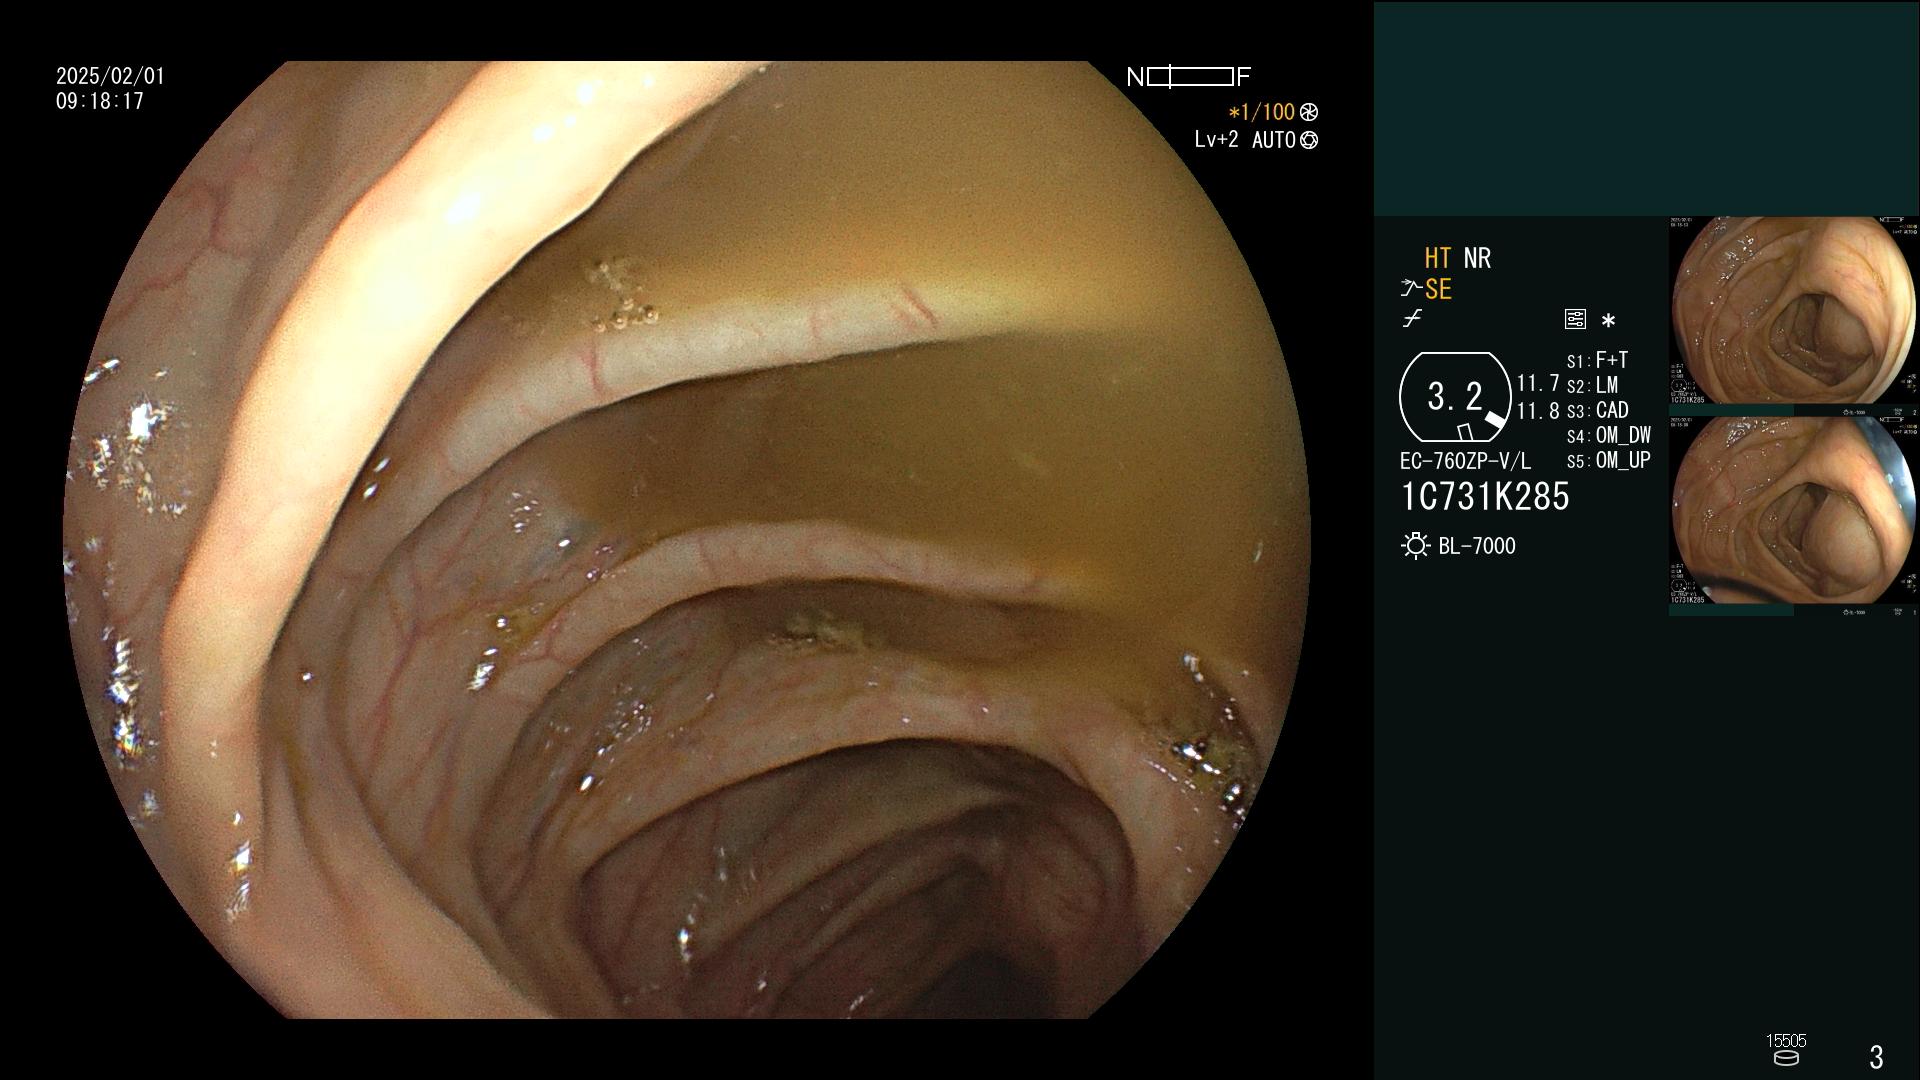Click the NR noise reduction label
This screenshot has width=1920, height=1080.
(x=1477, y=258)
